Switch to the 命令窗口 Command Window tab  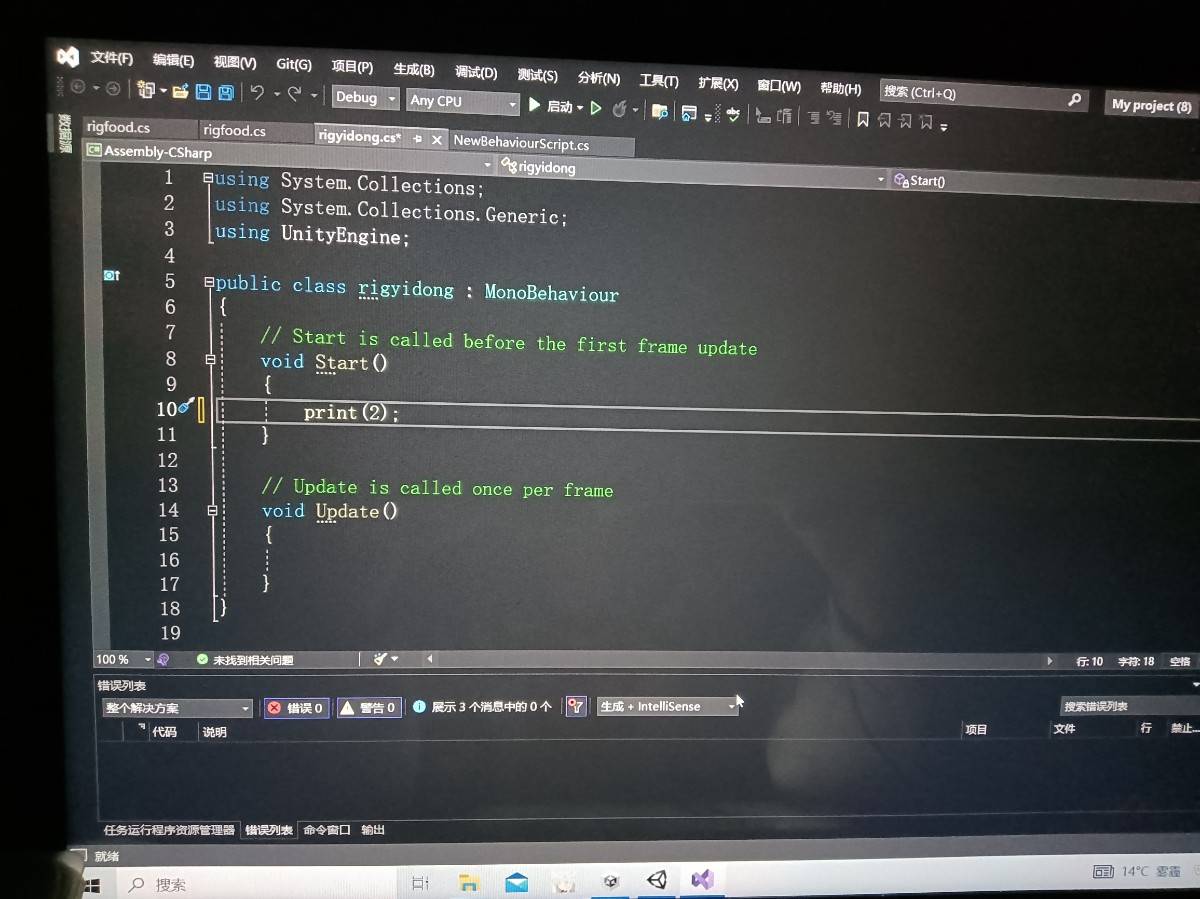click(x=327, y=830)
